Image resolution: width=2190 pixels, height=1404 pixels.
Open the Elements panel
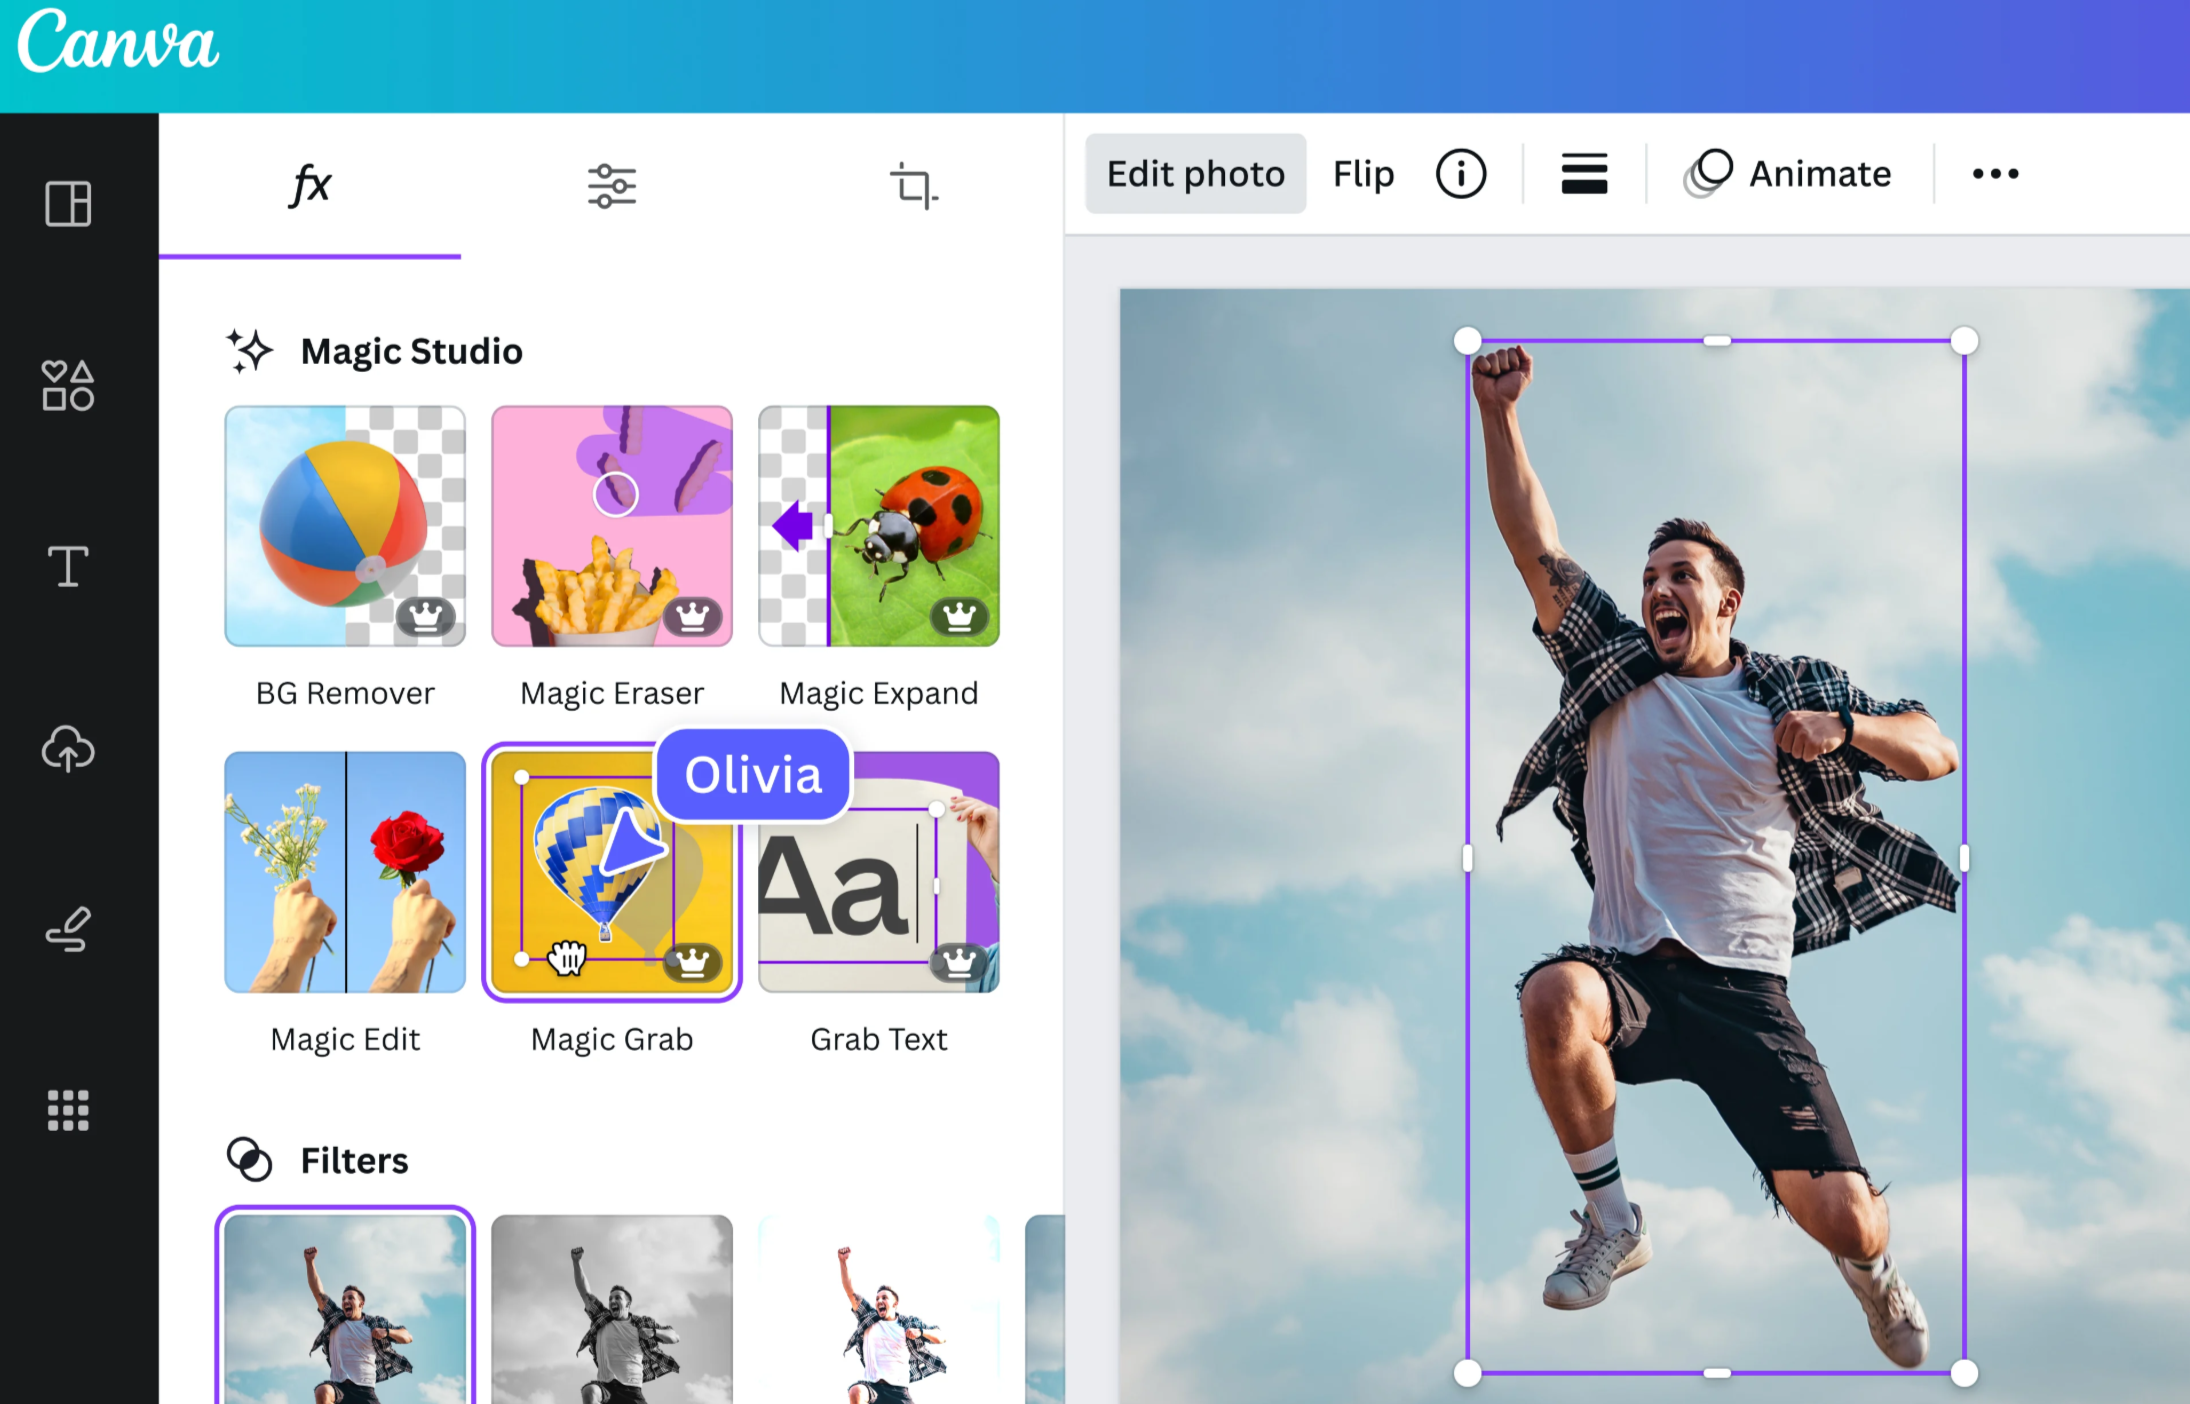tap(66, 386)
